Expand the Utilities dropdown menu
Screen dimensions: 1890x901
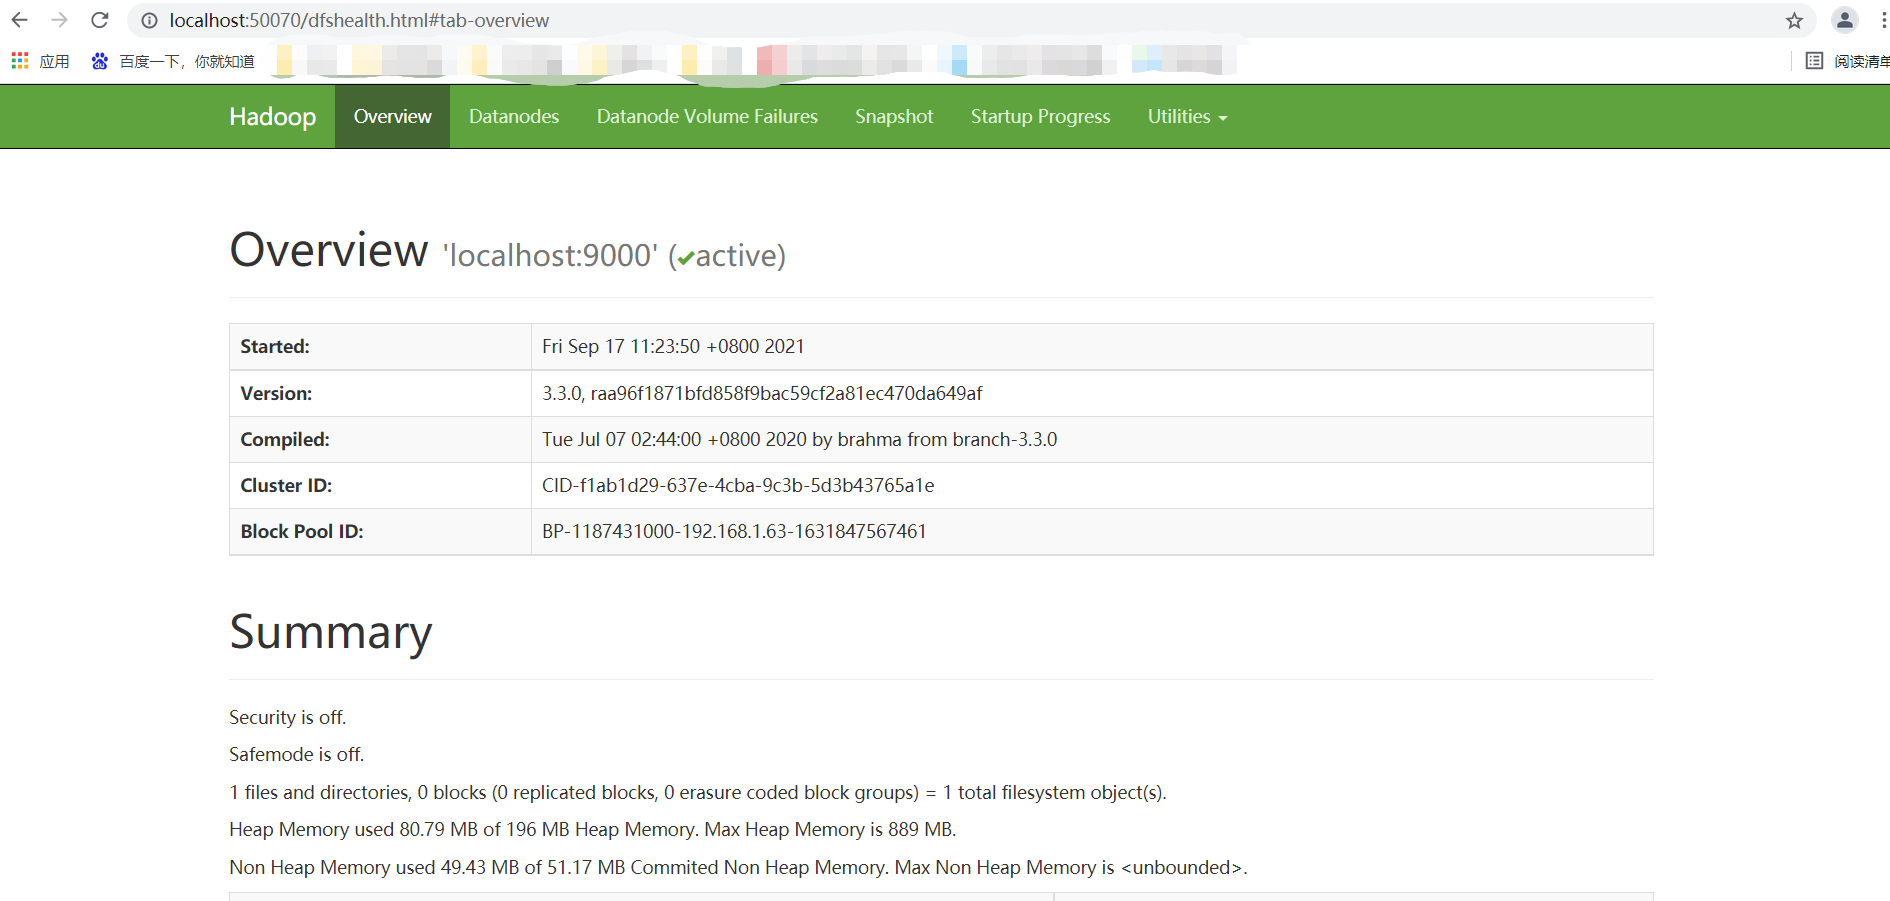click(x=1187, y=117)
